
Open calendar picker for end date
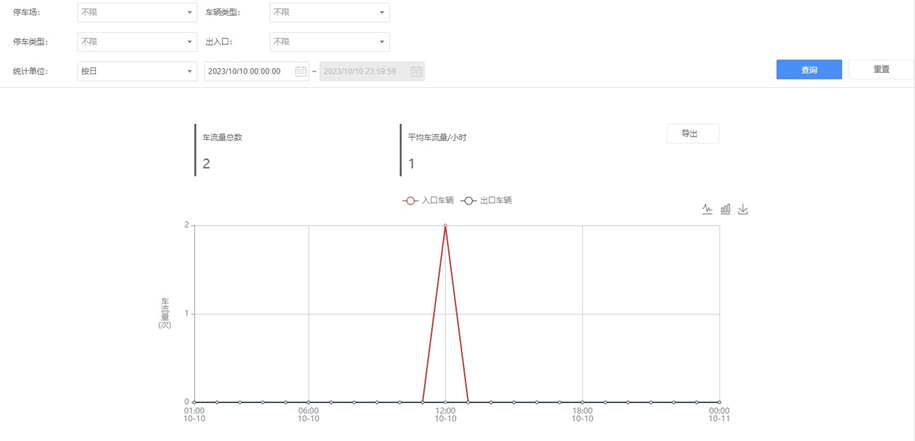(416, 71)
